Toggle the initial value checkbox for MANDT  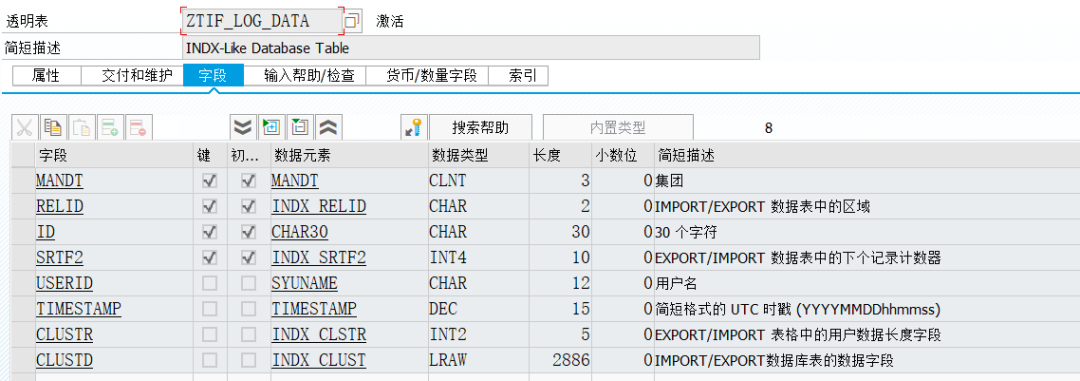coord(249,181)
